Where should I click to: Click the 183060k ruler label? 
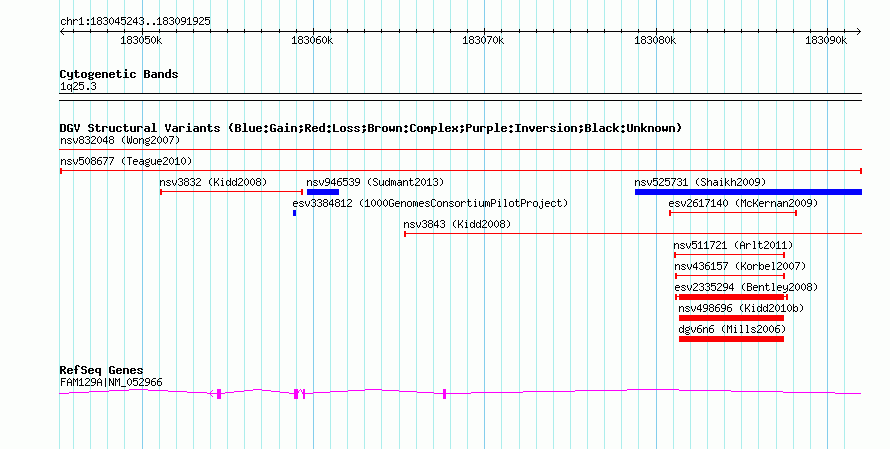coord(312,40)
